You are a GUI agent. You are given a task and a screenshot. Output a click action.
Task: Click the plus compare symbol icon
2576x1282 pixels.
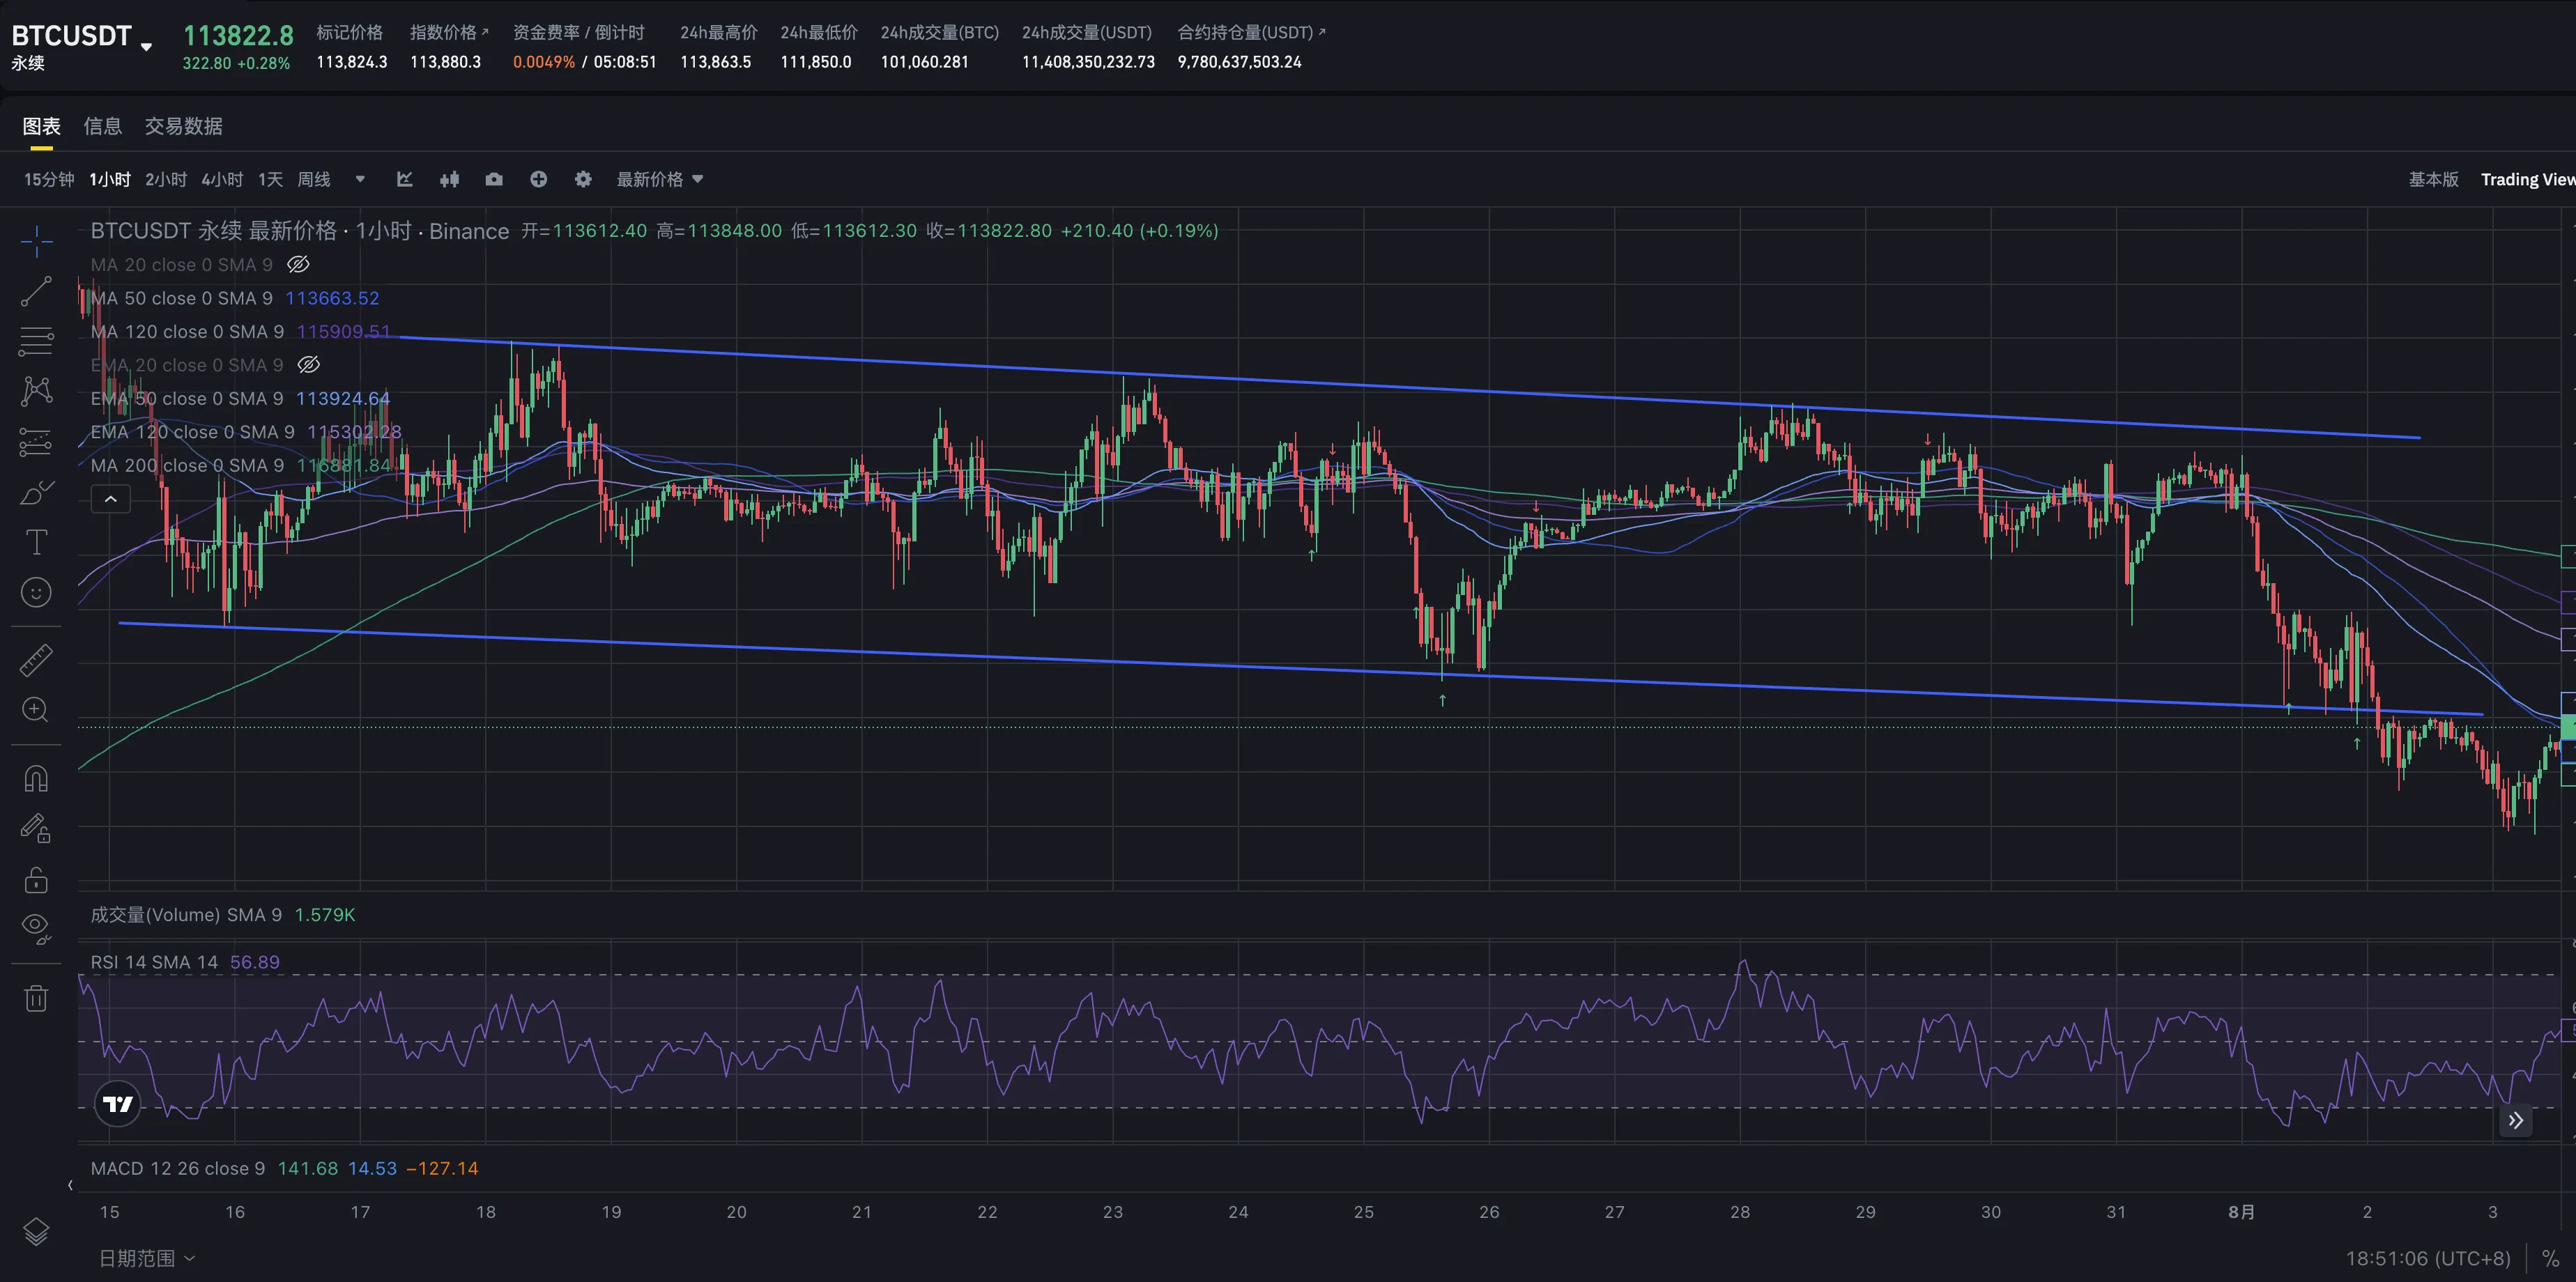[x=539, y=179]
